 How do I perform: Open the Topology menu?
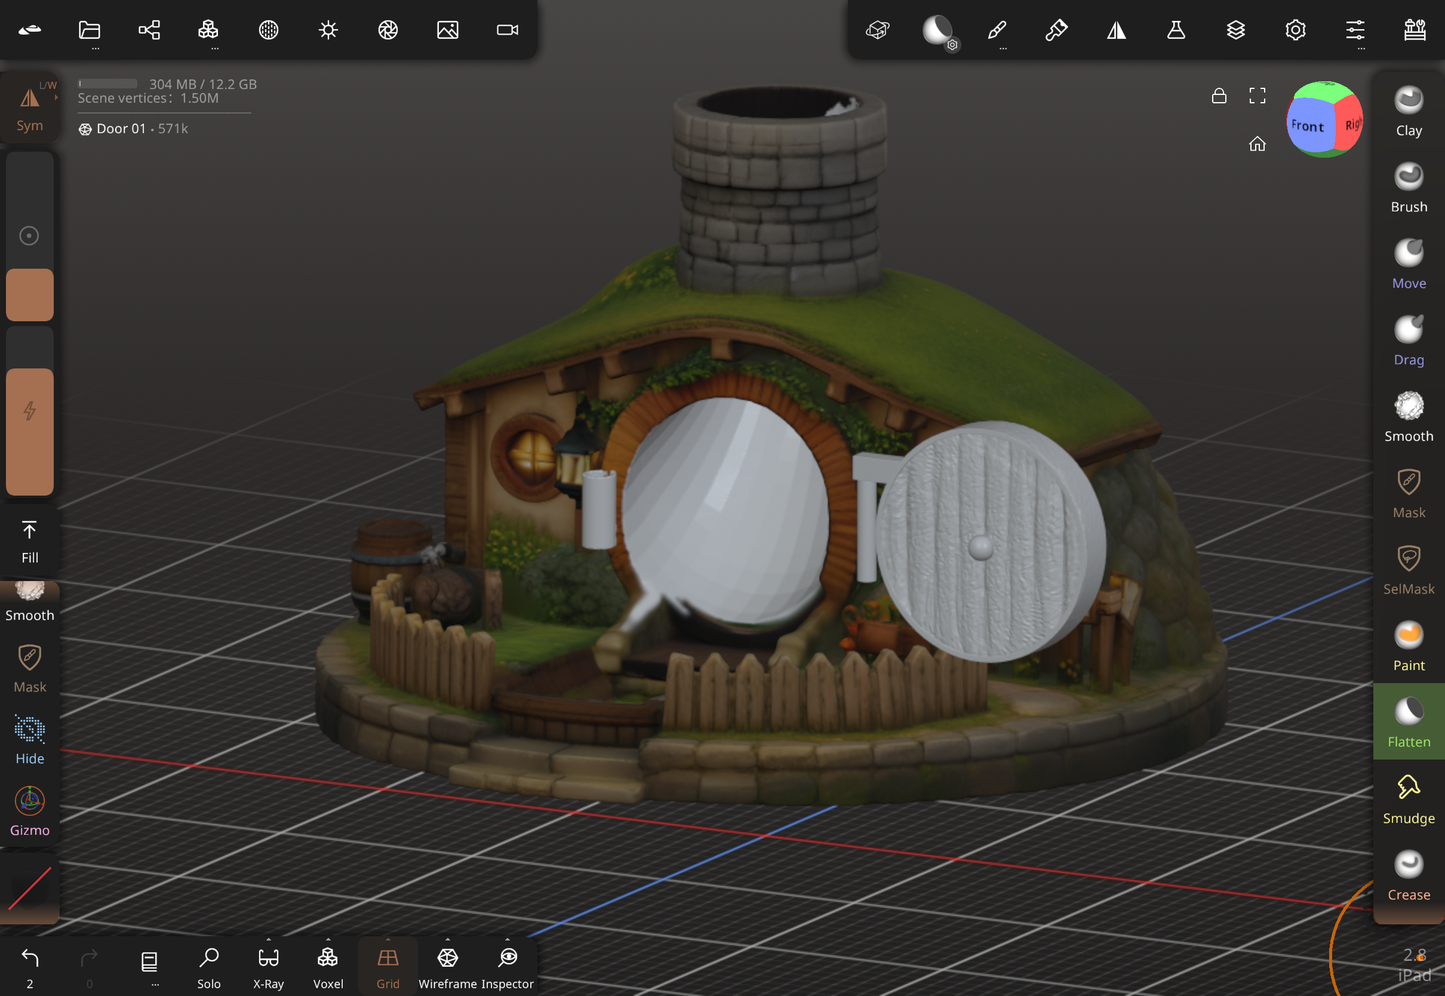(x=208, y=30)
